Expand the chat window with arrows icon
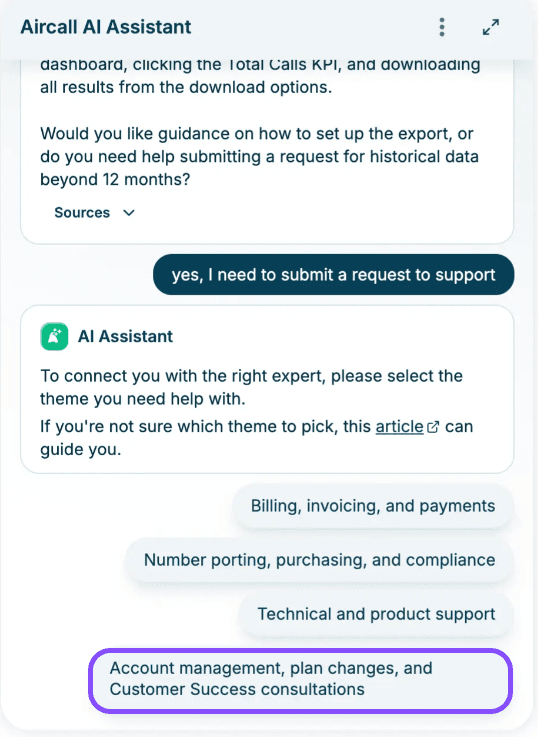Screen dimensions: 538x737 point(491,27)
